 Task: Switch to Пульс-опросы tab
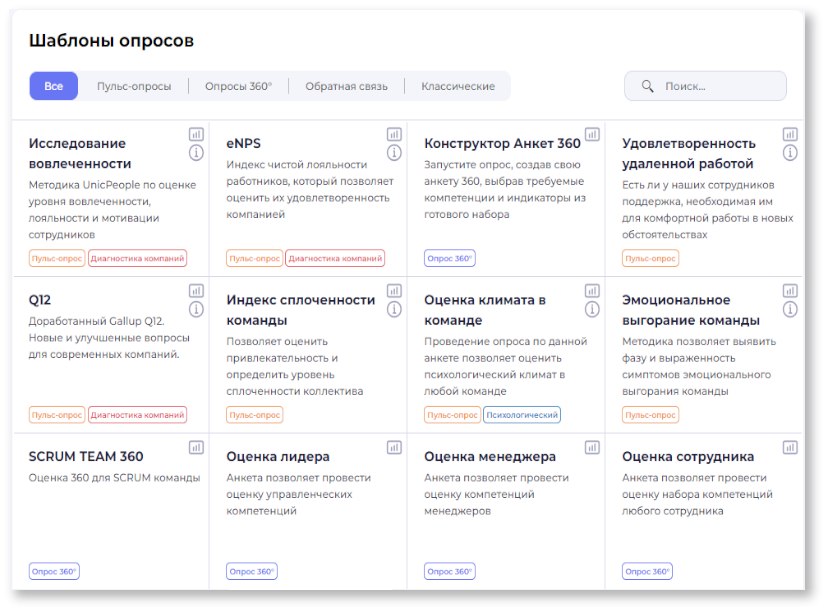point(134,87)
